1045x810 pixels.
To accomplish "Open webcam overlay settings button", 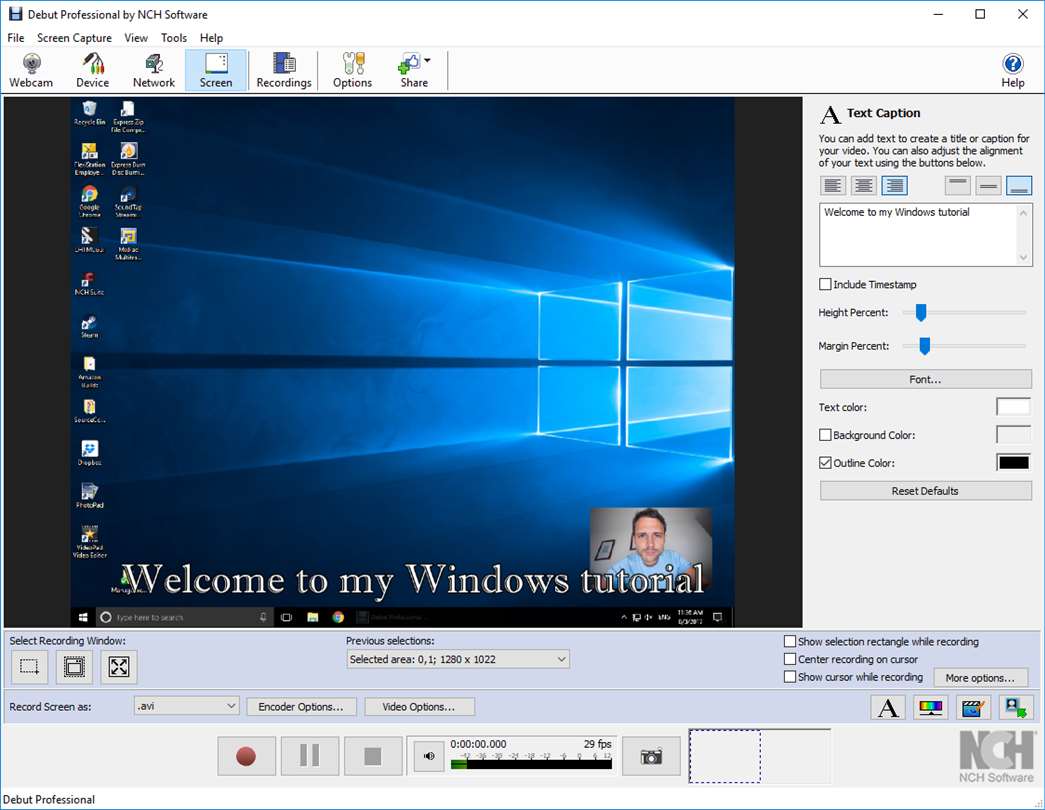I will (x=1016, y=707).
